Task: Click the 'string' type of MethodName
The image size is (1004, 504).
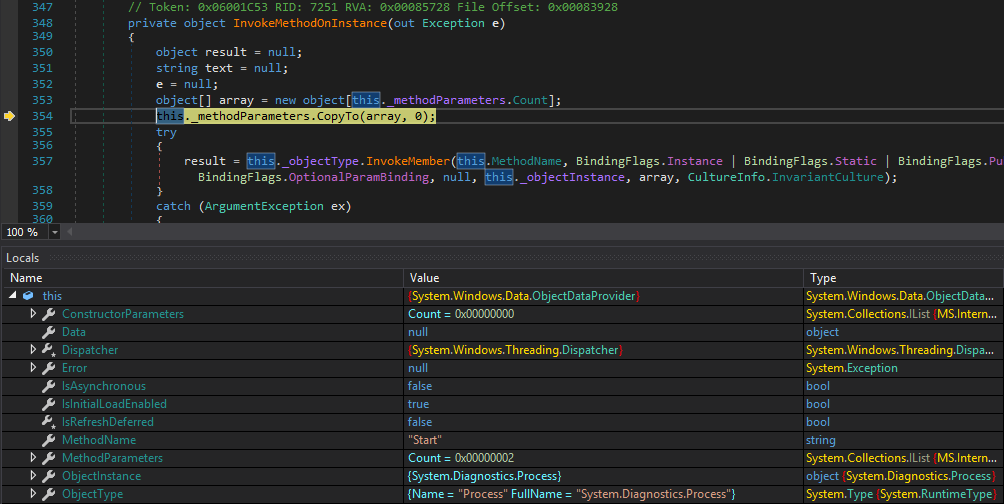Action: 820,440
